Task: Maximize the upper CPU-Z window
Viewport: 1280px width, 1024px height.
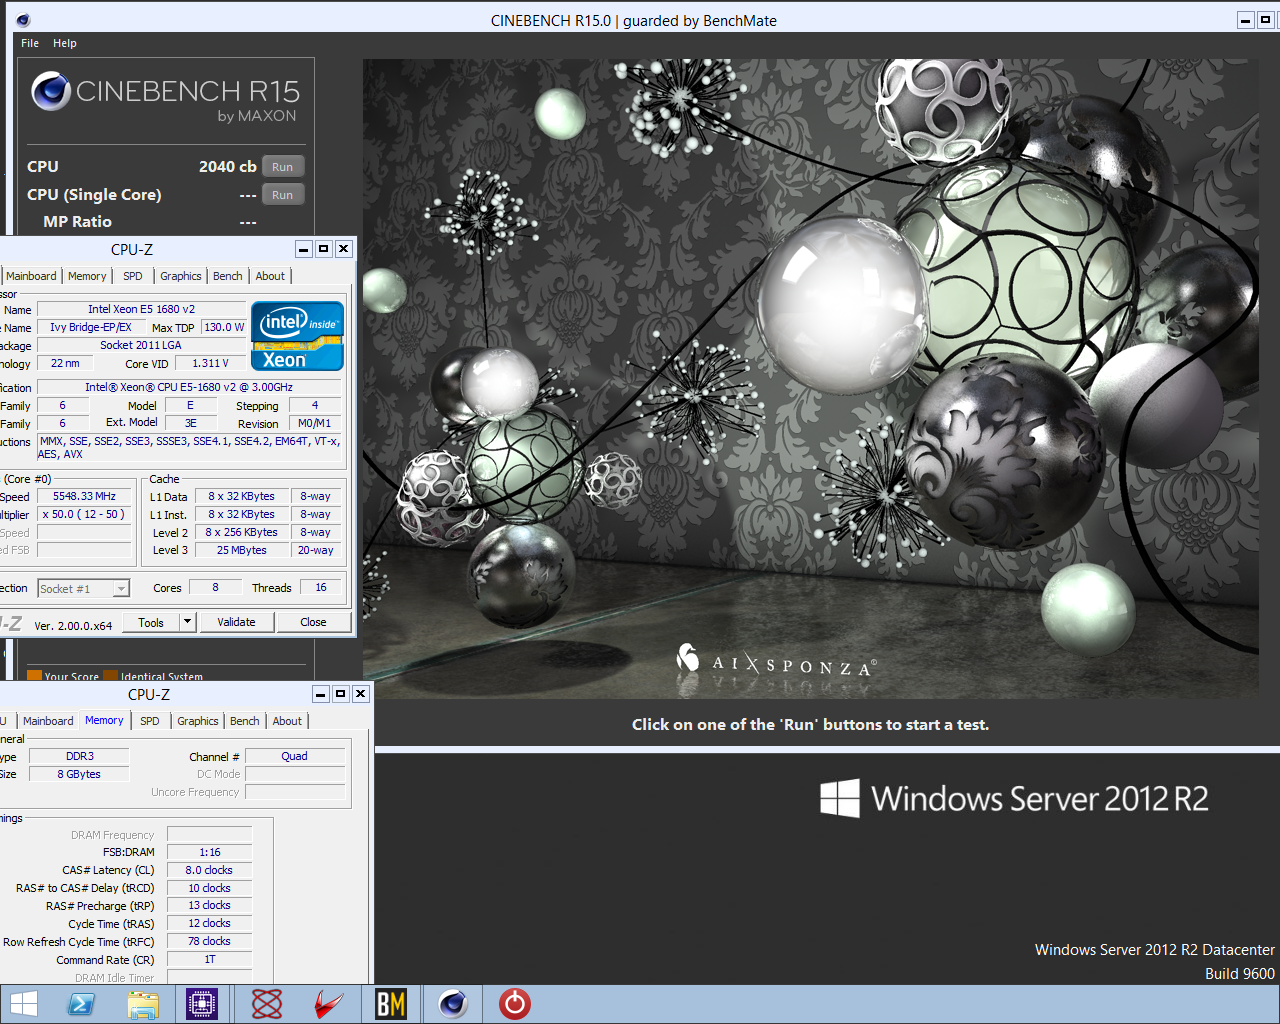Action: pyautogui.click(x=323, y=249)
